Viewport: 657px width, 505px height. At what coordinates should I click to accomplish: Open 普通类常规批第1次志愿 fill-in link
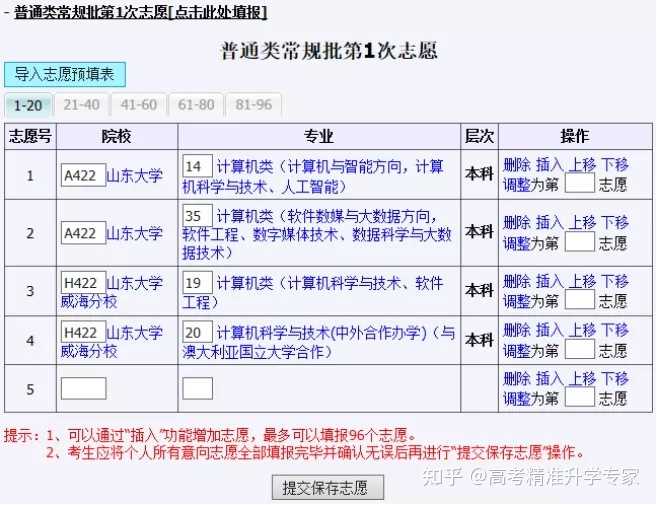[140, 12]
